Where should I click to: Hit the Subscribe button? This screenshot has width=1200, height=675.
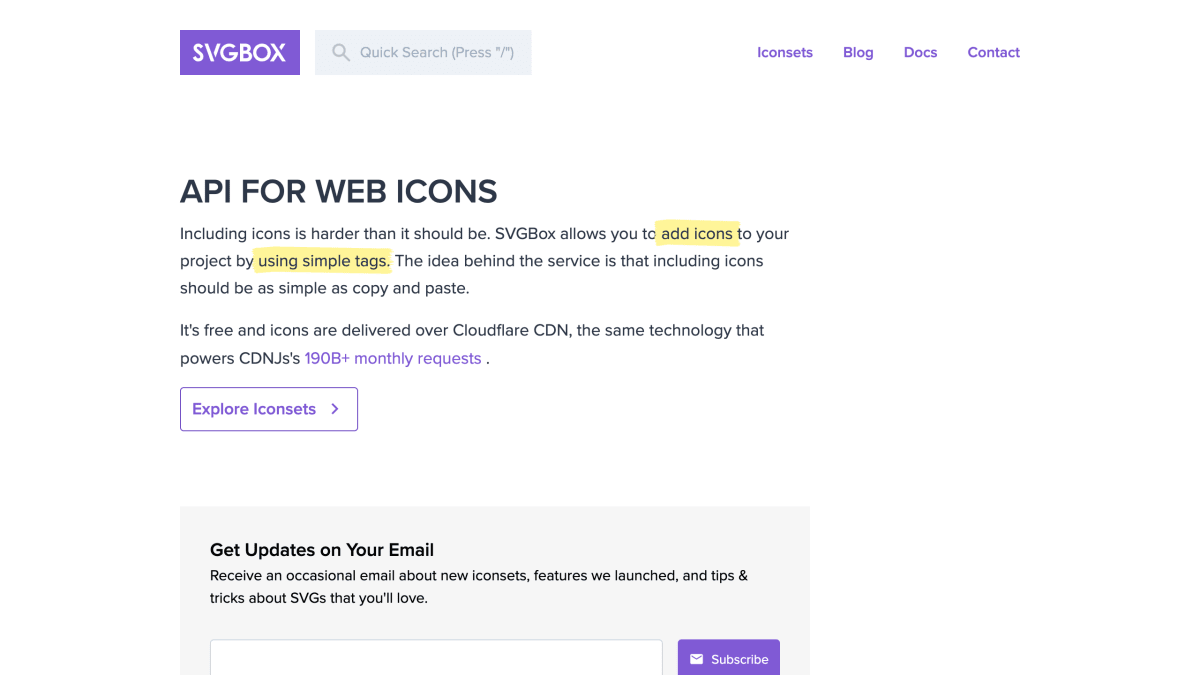coord(729,658)
